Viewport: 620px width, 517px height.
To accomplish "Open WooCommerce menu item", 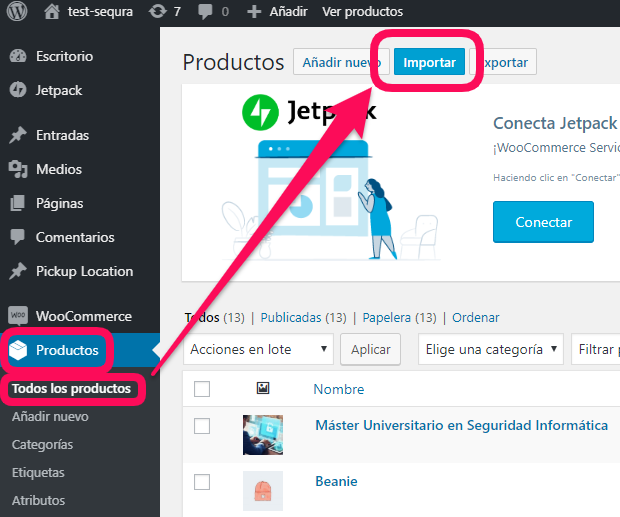I will pos(84,316).
